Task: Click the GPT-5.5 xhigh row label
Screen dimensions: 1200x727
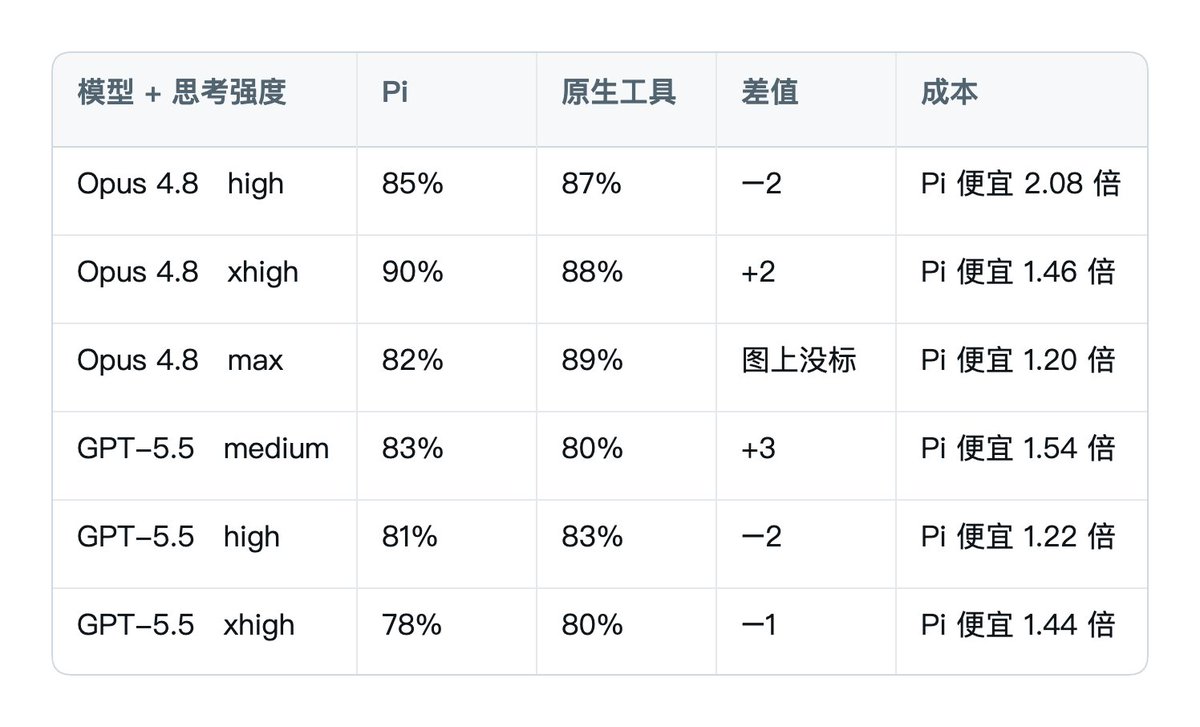Action: (x=186, y=624)
